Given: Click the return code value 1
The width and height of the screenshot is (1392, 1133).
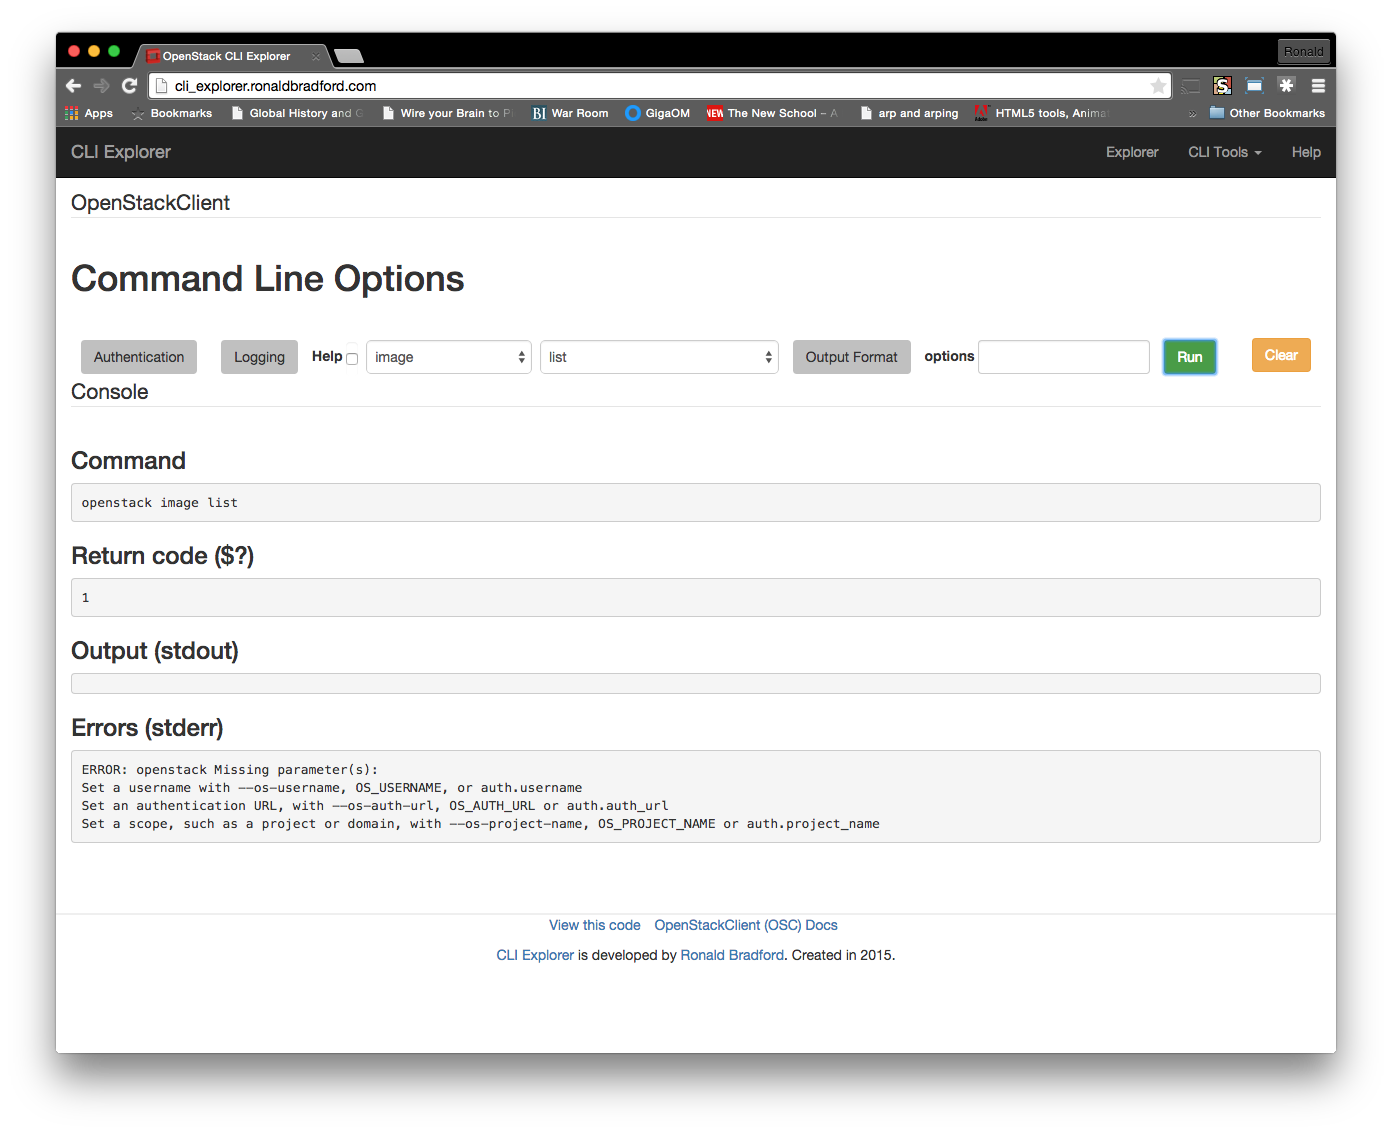Looking at the screenshot, I should click(86, 598).
